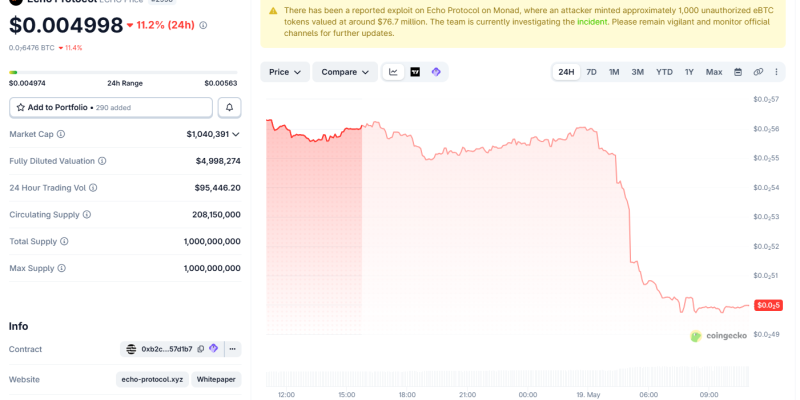Open the echo-protocol.xyz website link

point(153,380)
